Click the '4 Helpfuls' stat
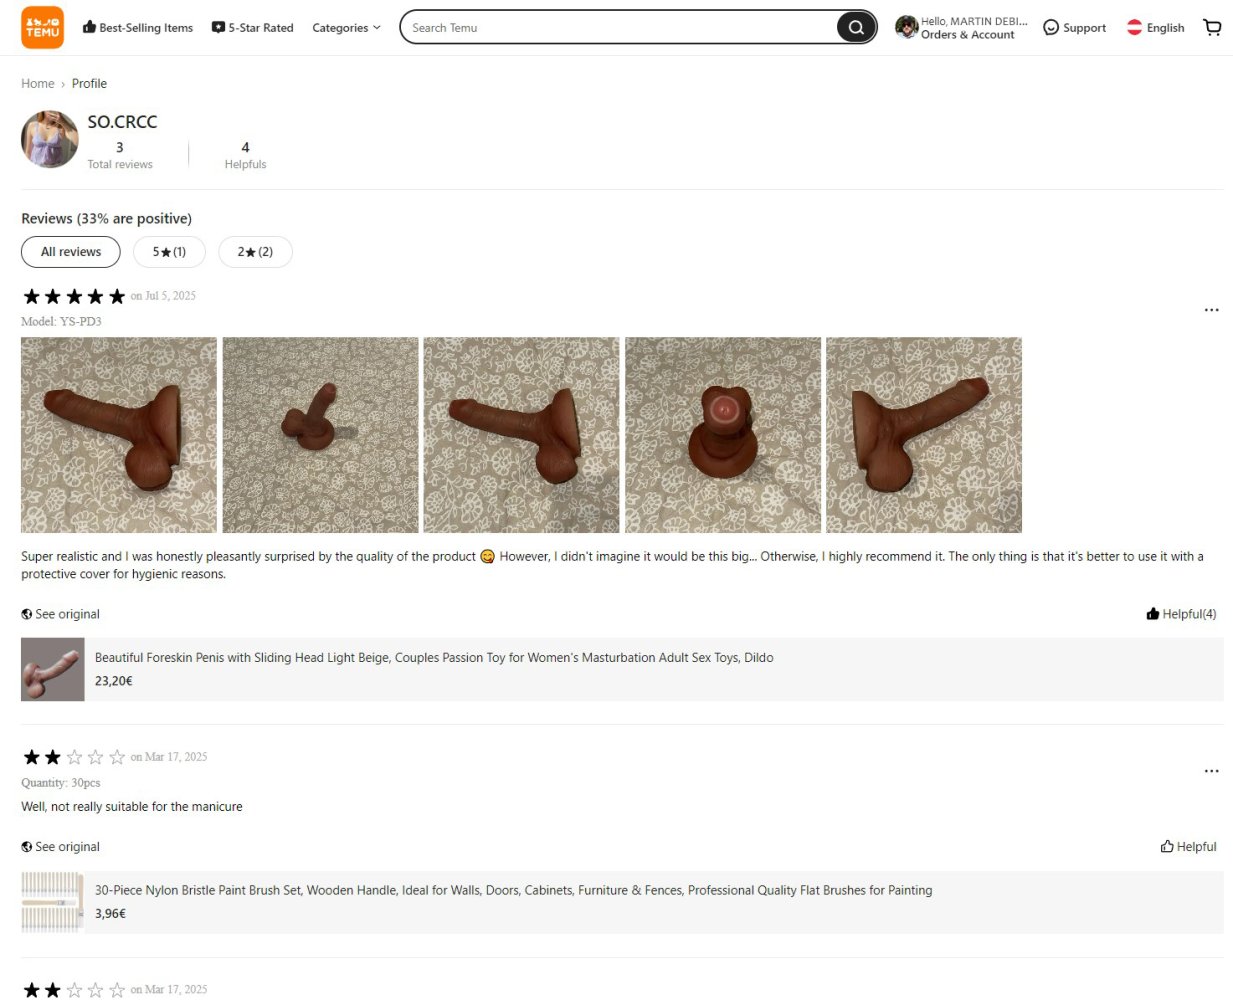This screenshot has width=1233, height=1000. point(245,155)
